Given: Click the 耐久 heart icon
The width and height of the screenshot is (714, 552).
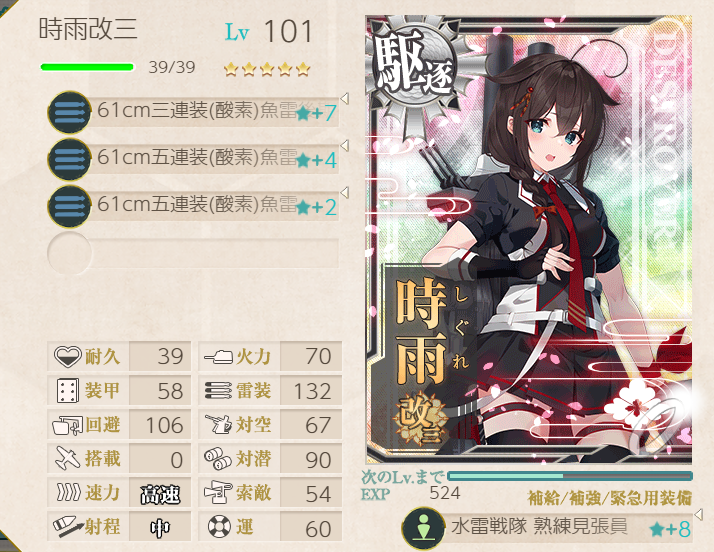Looking at the screenshot, I should 67,356.
